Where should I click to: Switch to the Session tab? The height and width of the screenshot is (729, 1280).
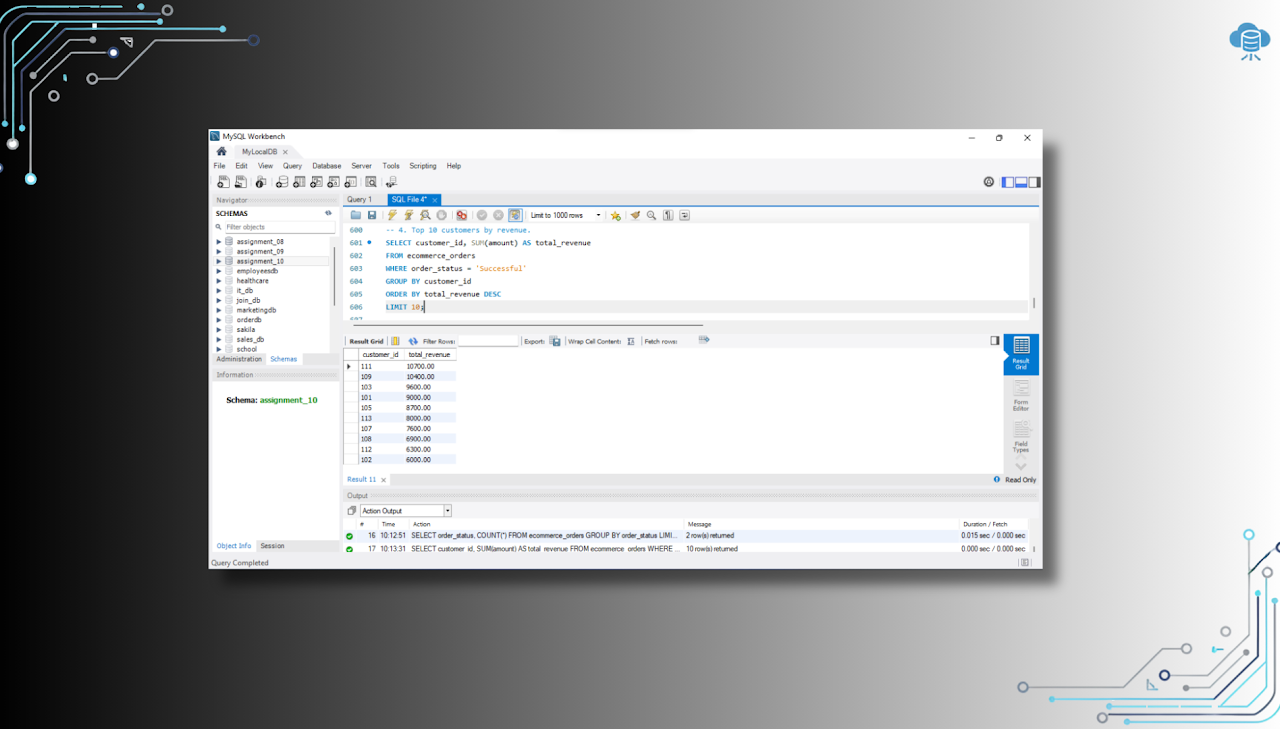click(272, 546)
